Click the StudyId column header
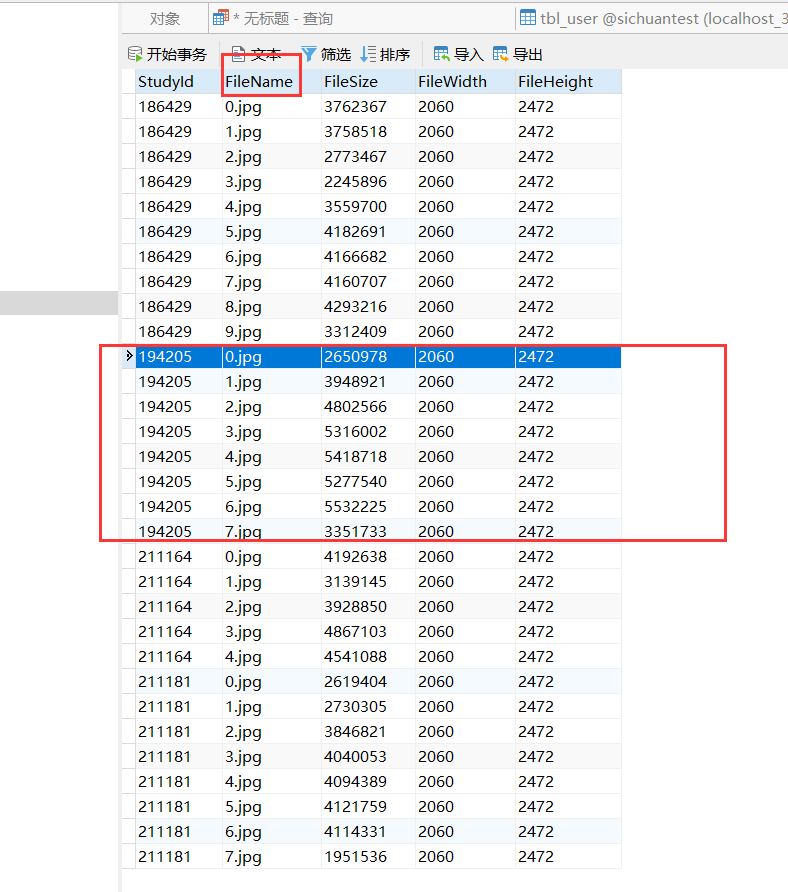Screen dimensions: 788x892 [x=166, y=82]
